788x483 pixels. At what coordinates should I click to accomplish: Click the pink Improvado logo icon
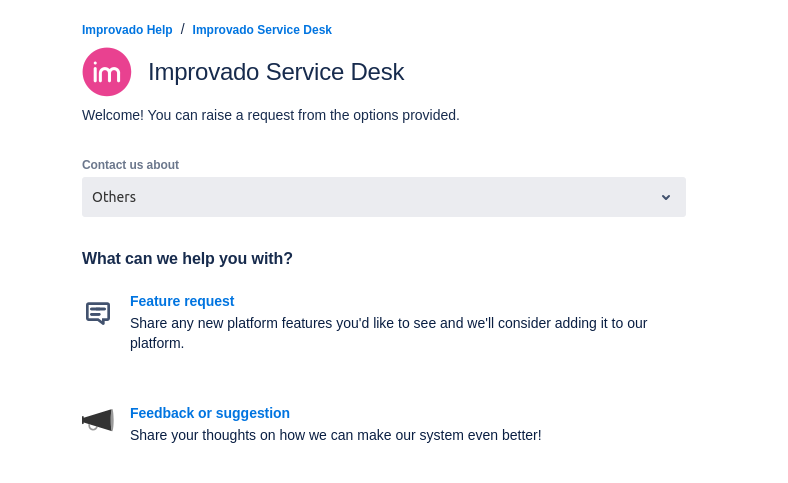107,72
